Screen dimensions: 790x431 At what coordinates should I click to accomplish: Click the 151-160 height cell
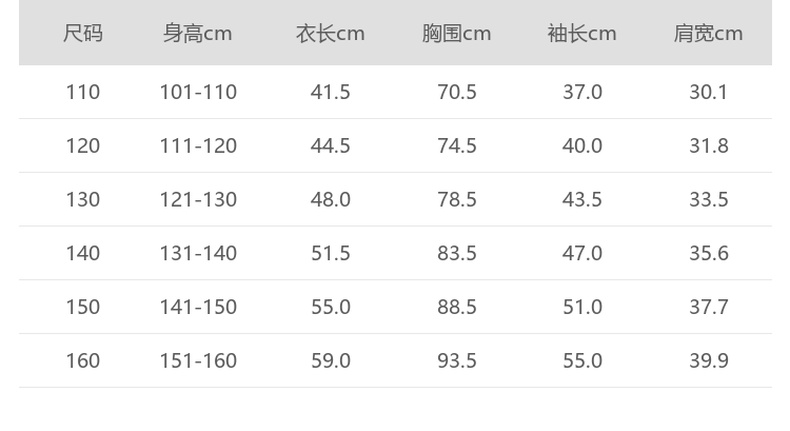(198, 361)
